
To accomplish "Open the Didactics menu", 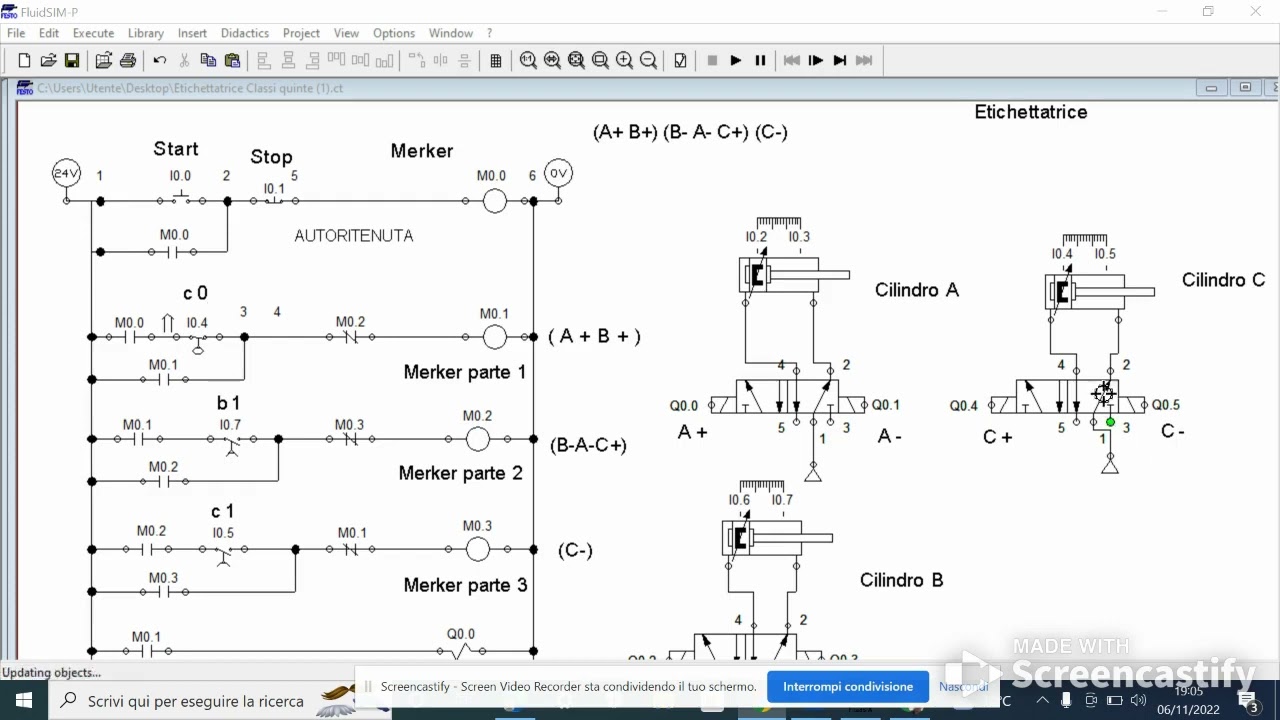I will (x=245, y=33).
